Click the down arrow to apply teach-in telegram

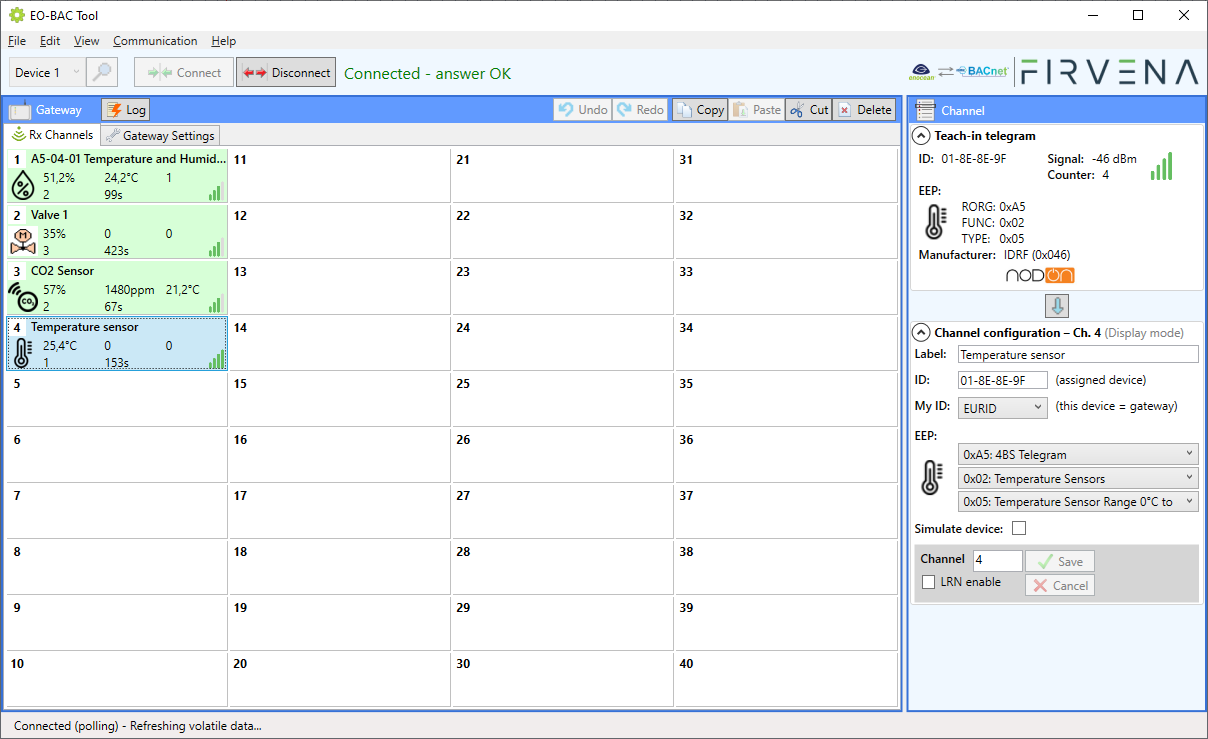pos(1057,306)
